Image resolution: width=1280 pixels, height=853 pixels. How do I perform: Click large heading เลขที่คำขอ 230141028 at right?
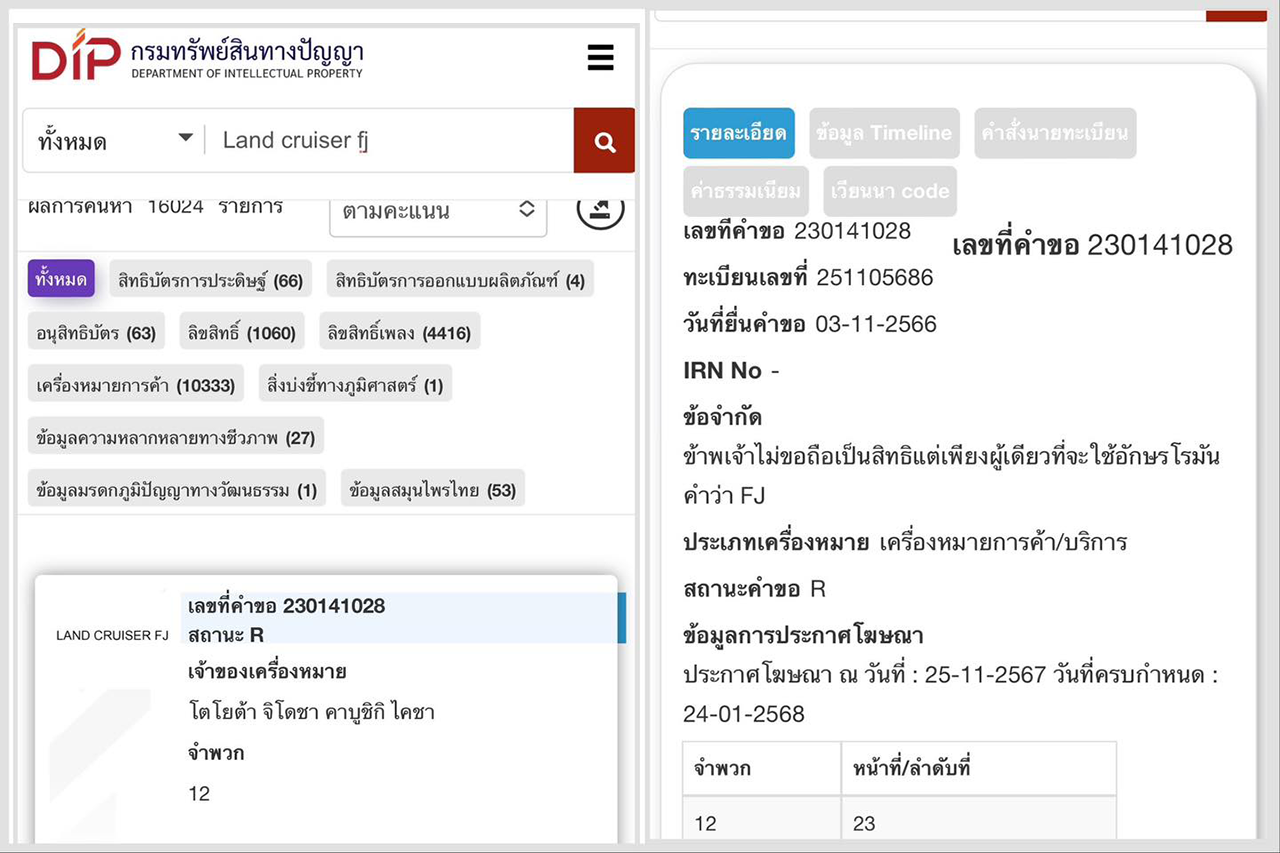click(1093, 245)
